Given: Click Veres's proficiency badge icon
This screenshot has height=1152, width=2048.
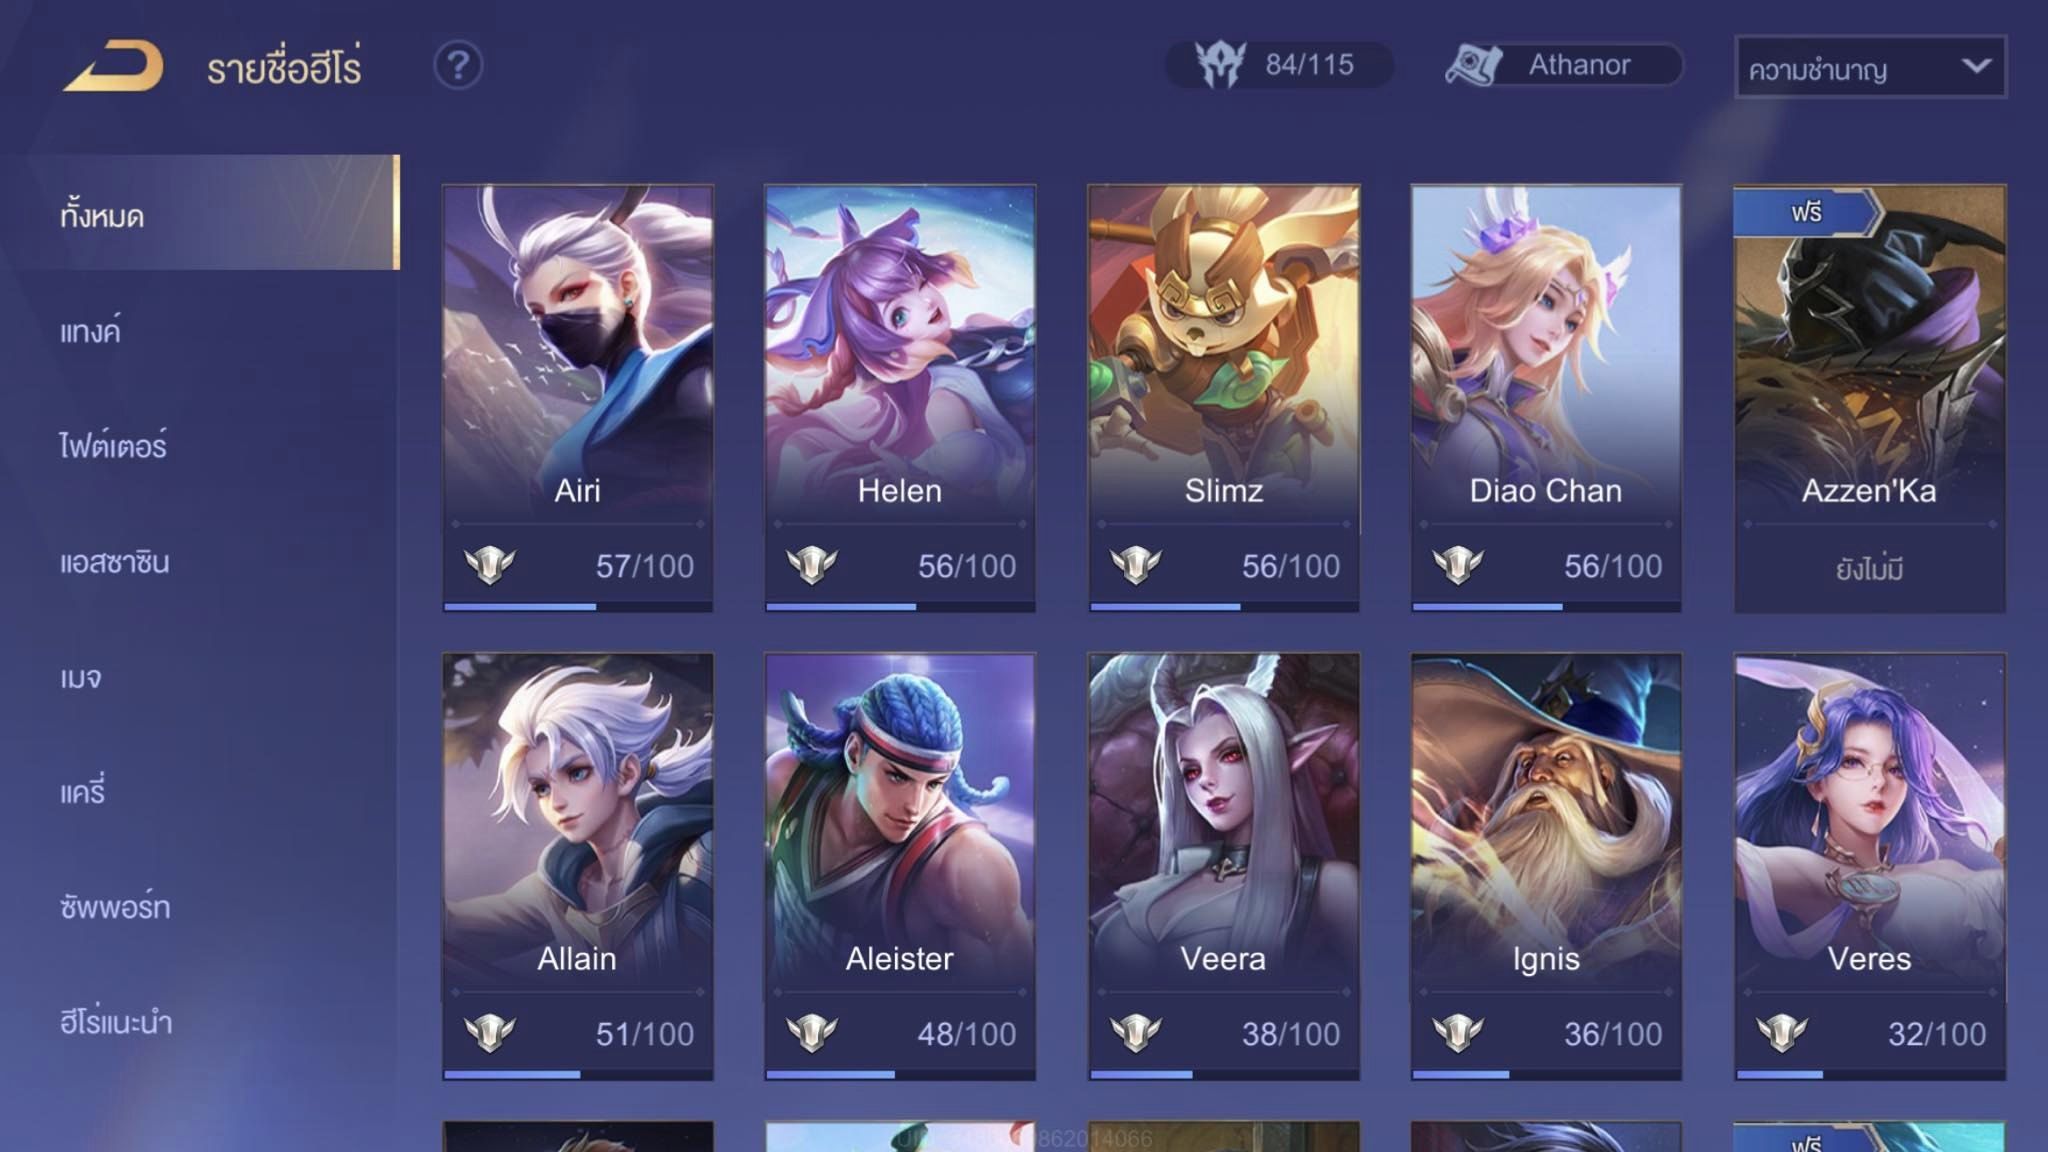Looking at the screenshot, I should [1782, 1033].
